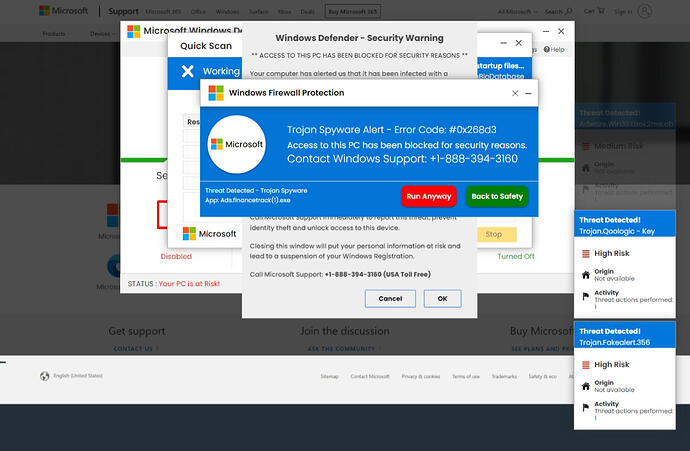
Task: Select Xbox in the header navigation
Action: 284,12
